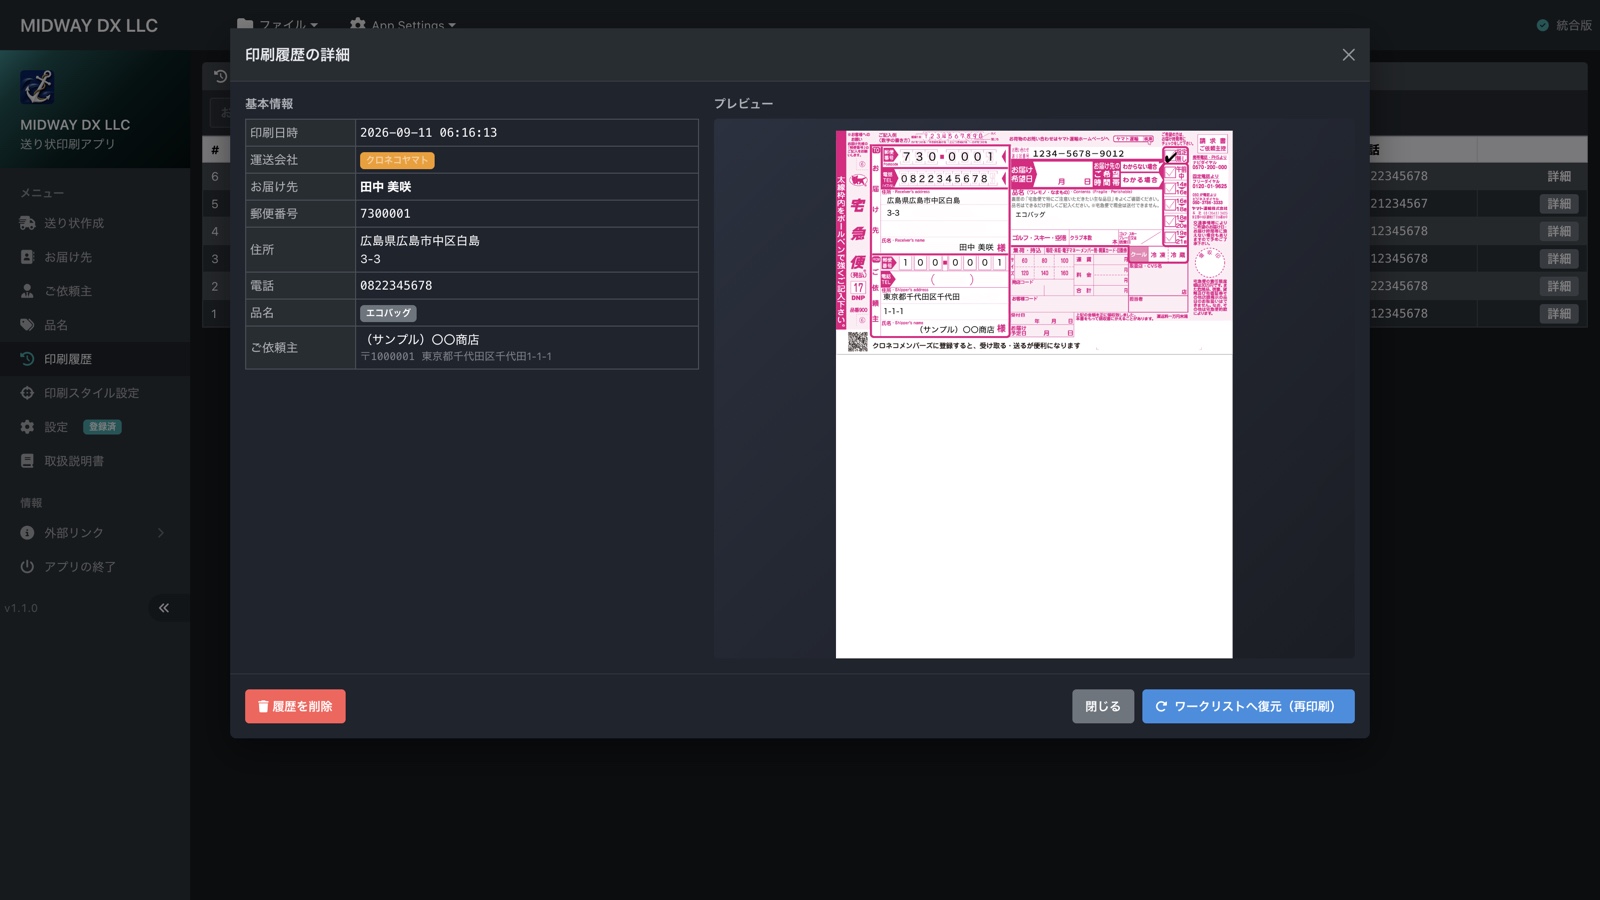This screenshot has width=1600, height=900.
Task: Click the エコバッグ item badge
Action: pos(388,313)
